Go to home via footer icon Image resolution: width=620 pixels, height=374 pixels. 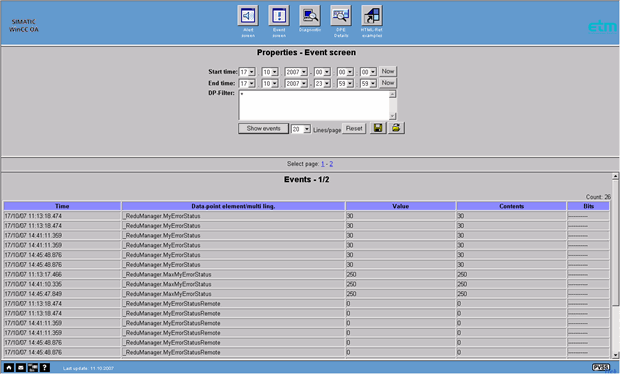point(9,368)
